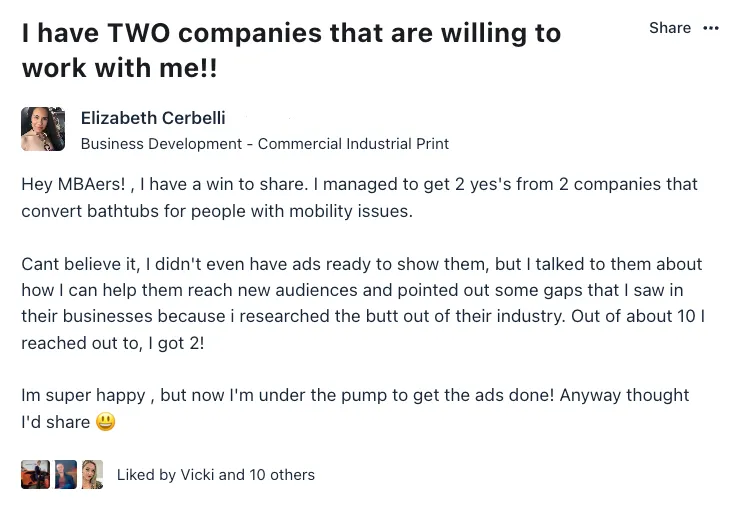Click the first liker avatar

pyautogui.click(x=32, y=474)
